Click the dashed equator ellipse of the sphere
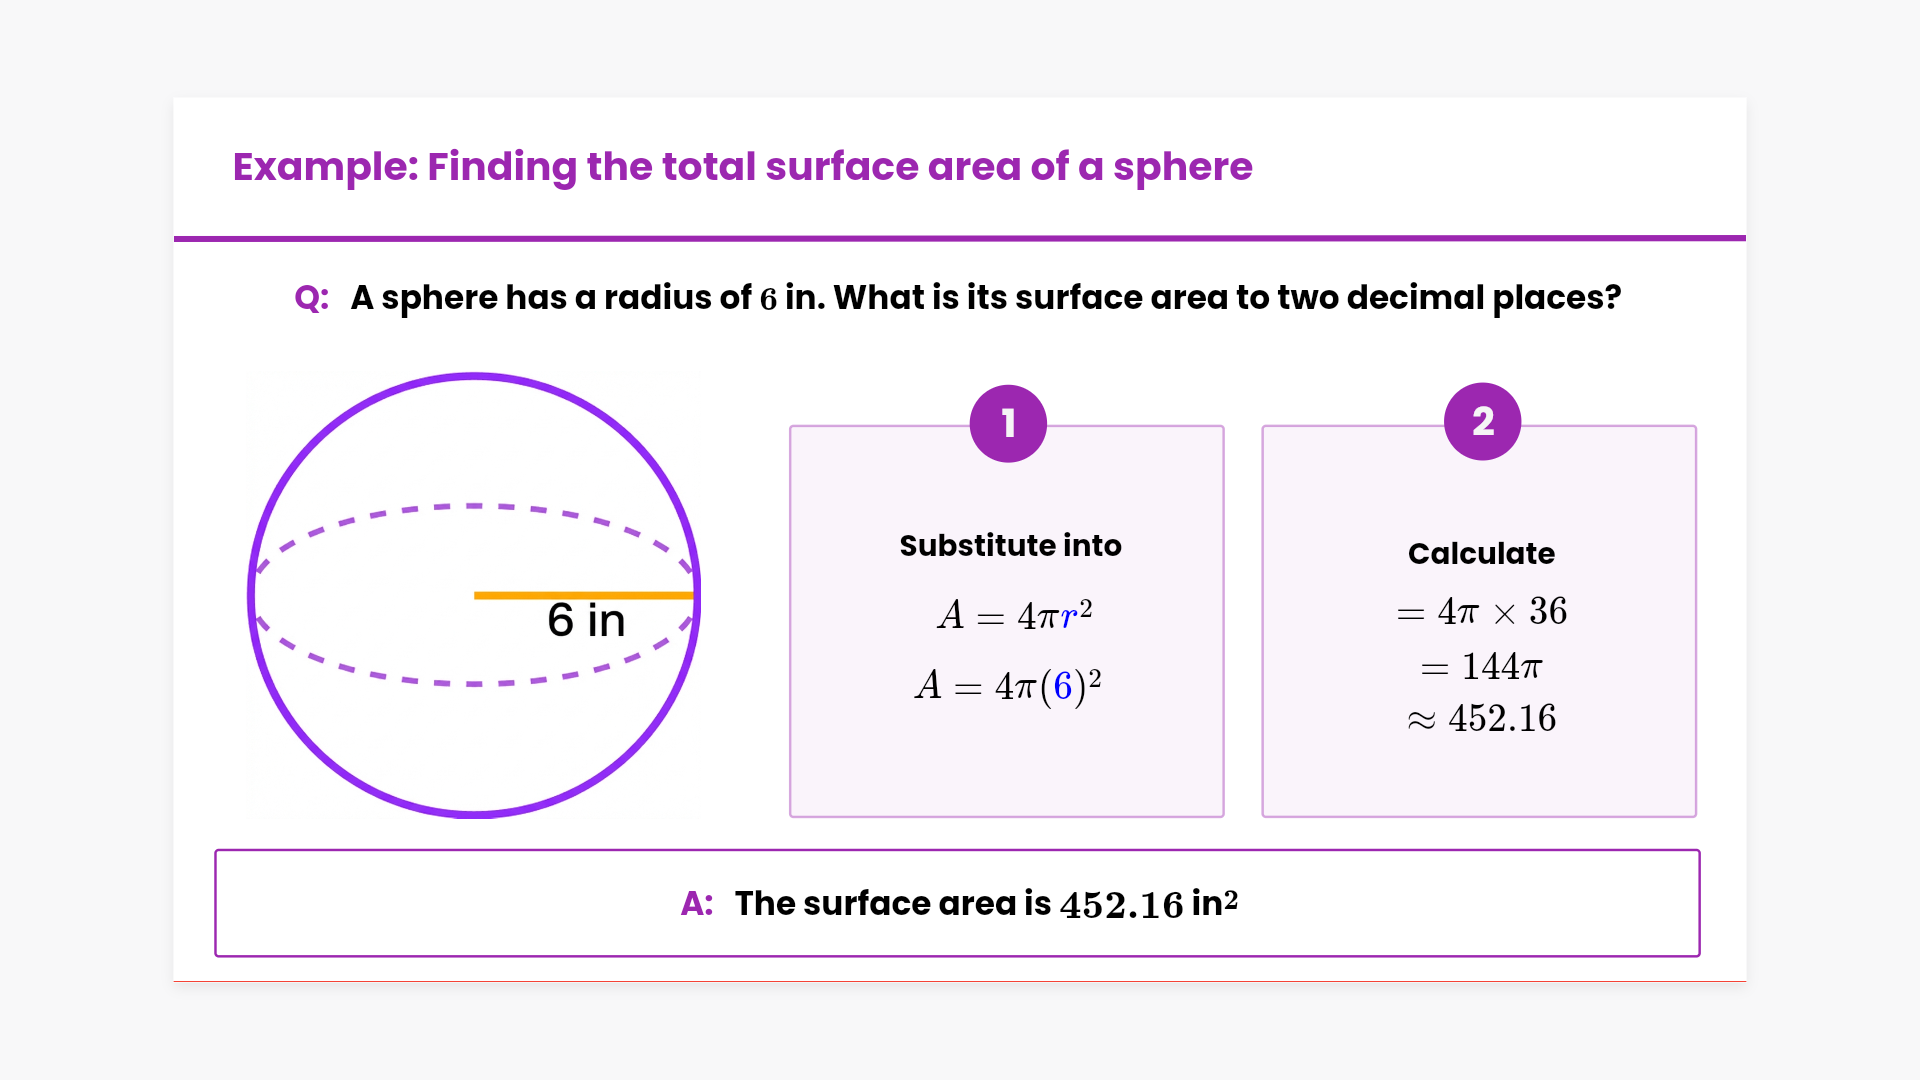This screenshot has width=1920, height=1080. [474, 507]
